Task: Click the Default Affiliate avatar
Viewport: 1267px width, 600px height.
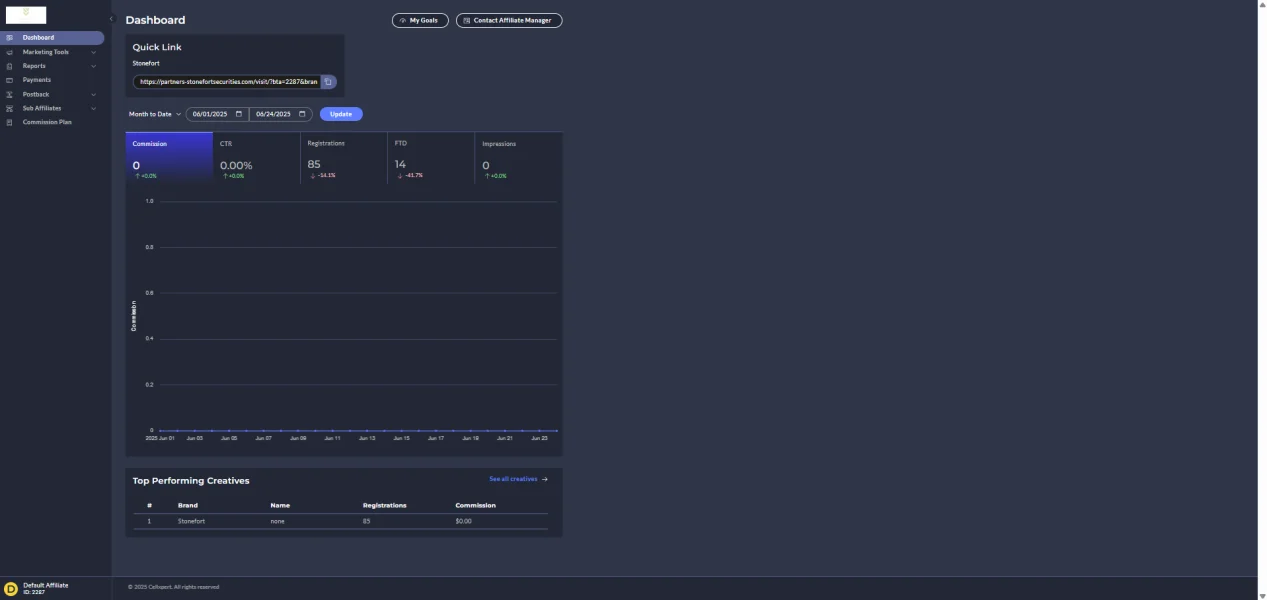Action: [x=11, y=588]
